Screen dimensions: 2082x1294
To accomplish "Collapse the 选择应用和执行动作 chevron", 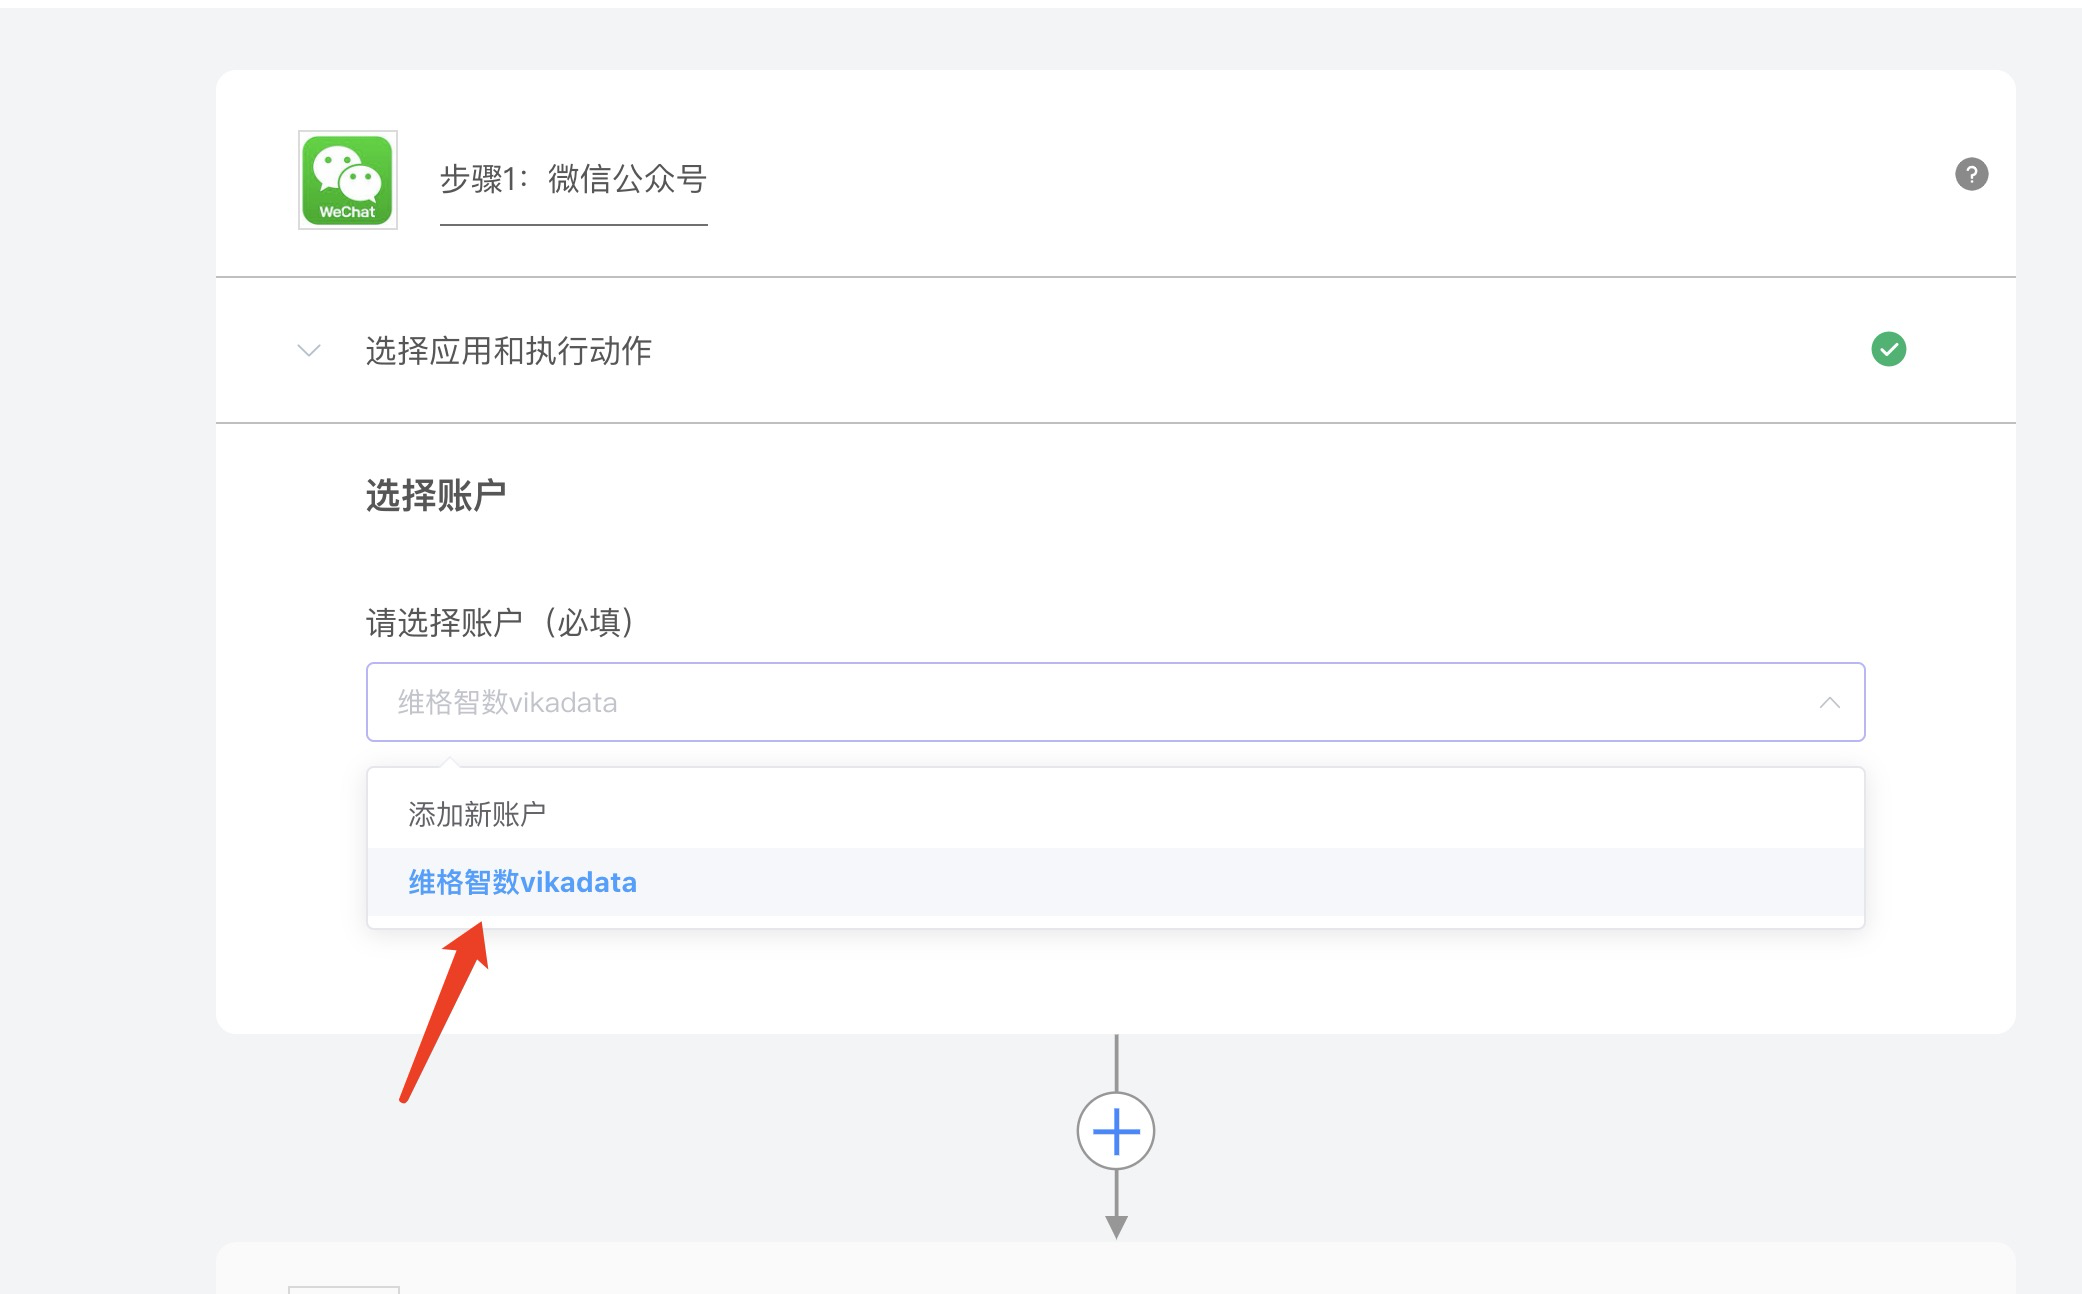I will pyautogui.click(x=309, y=351).
